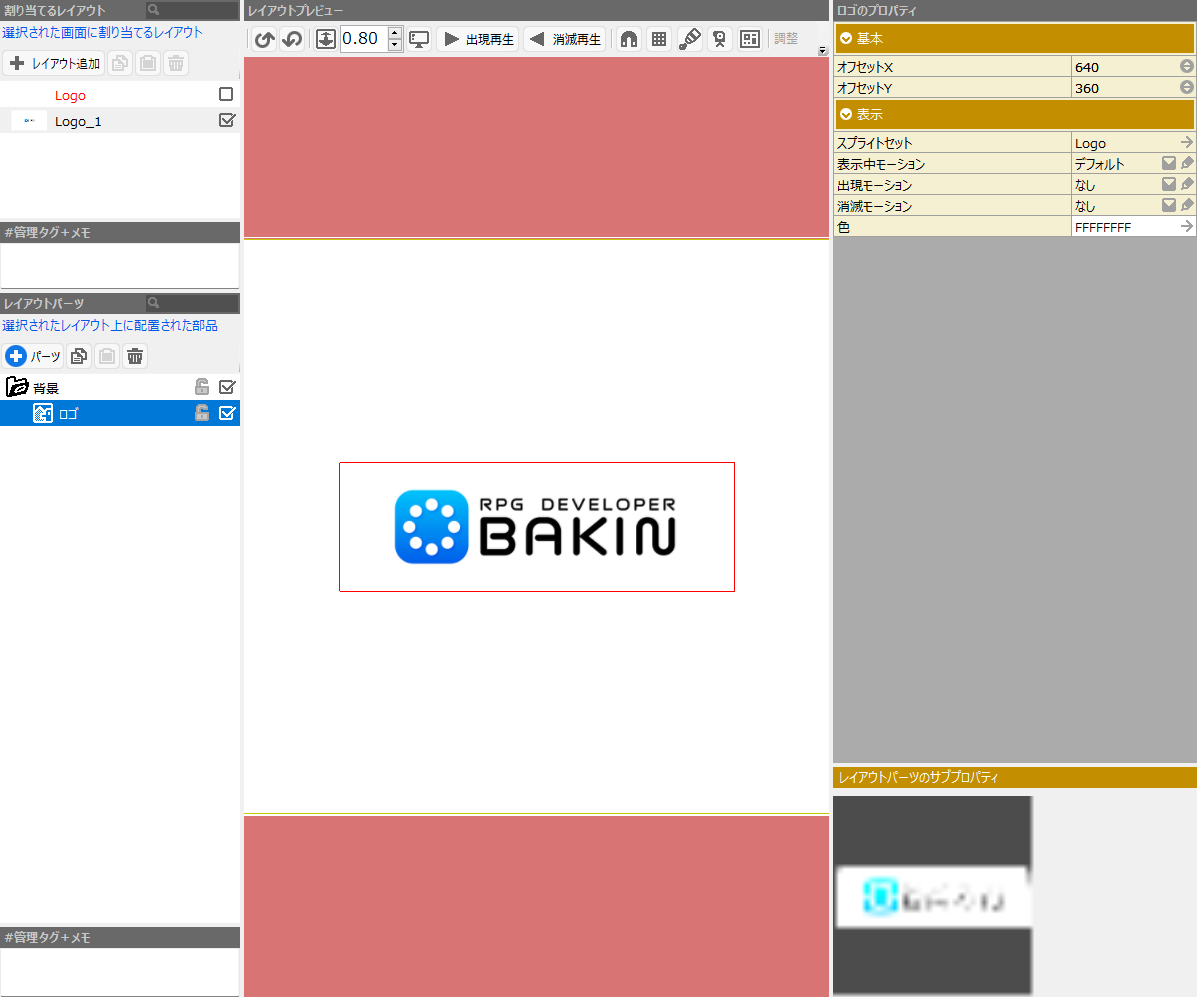This screenshot has height=997, width=1197.
Task: Click the fit-to-height zoom icon
Action: point(326,40)
